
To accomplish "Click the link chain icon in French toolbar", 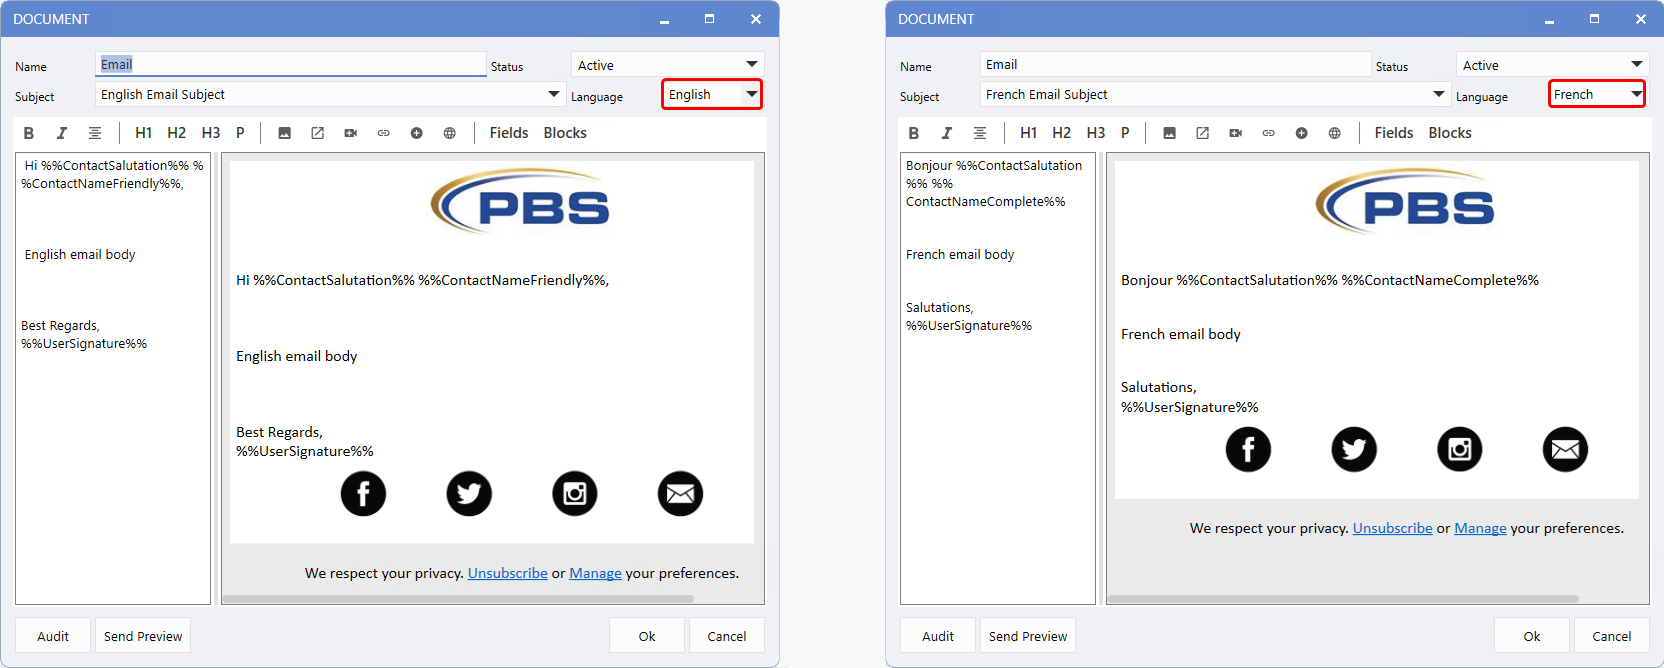I will coord(1268,133).
